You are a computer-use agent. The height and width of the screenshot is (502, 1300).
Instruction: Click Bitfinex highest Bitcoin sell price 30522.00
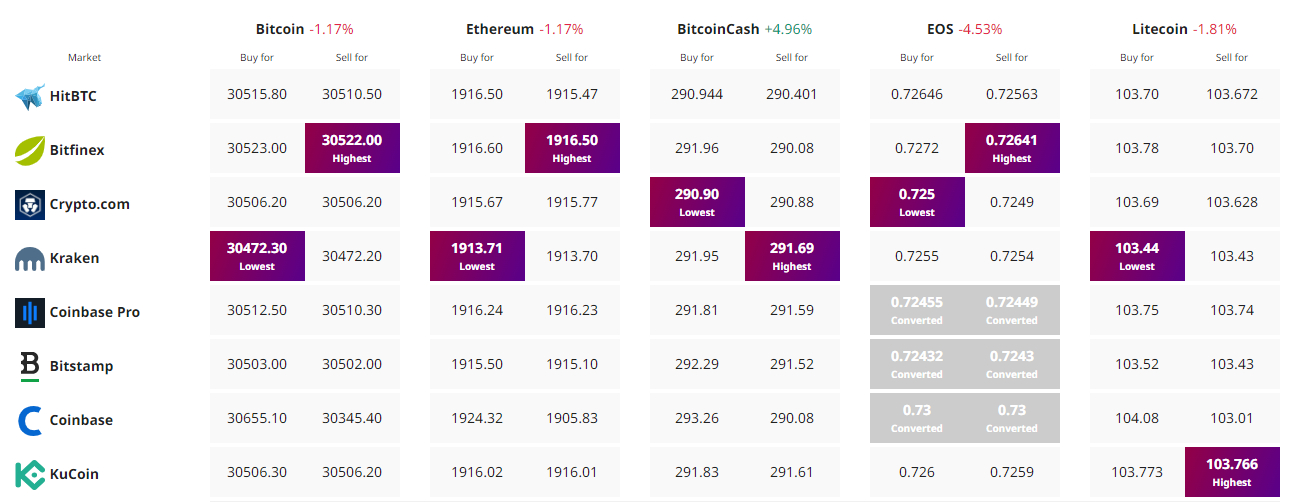352,148
